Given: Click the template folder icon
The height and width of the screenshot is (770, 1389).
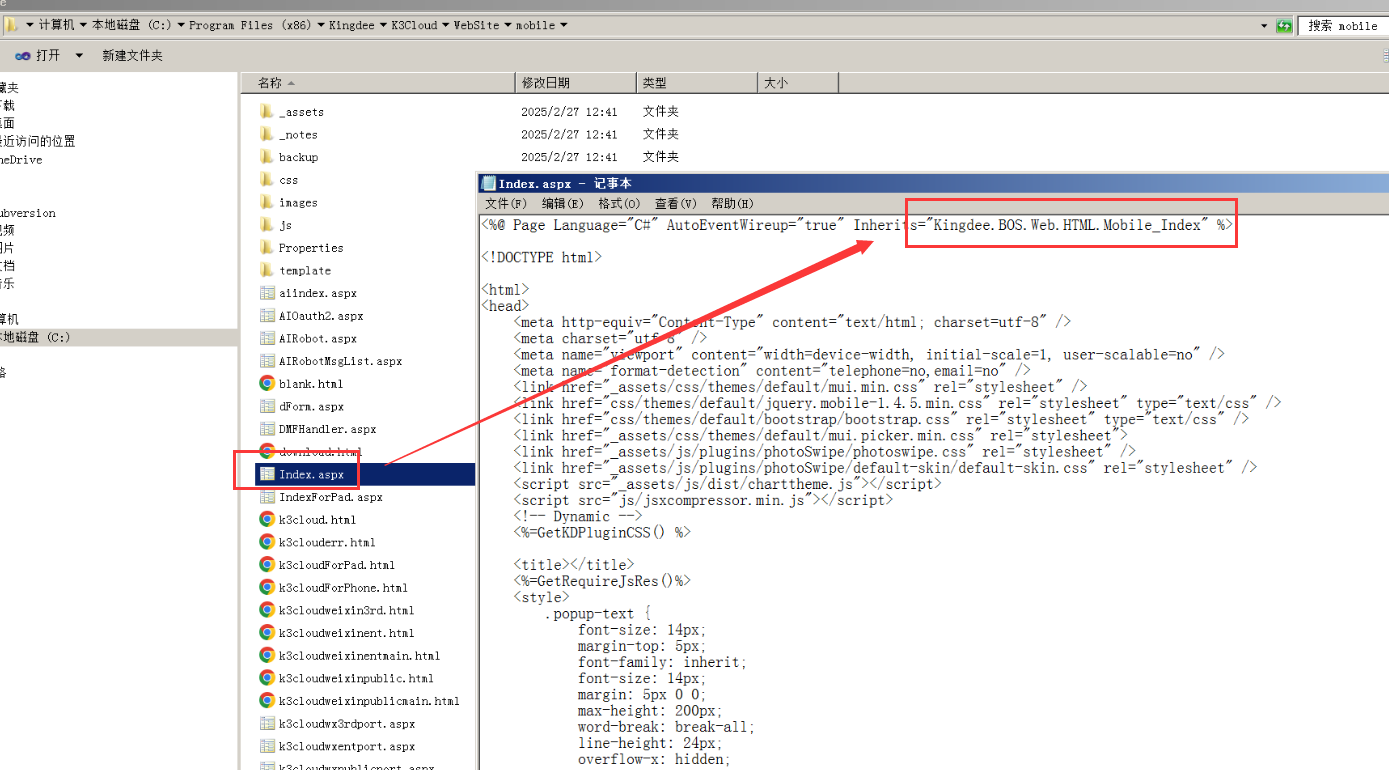Looking at the screenshot, I should (266, 270).
